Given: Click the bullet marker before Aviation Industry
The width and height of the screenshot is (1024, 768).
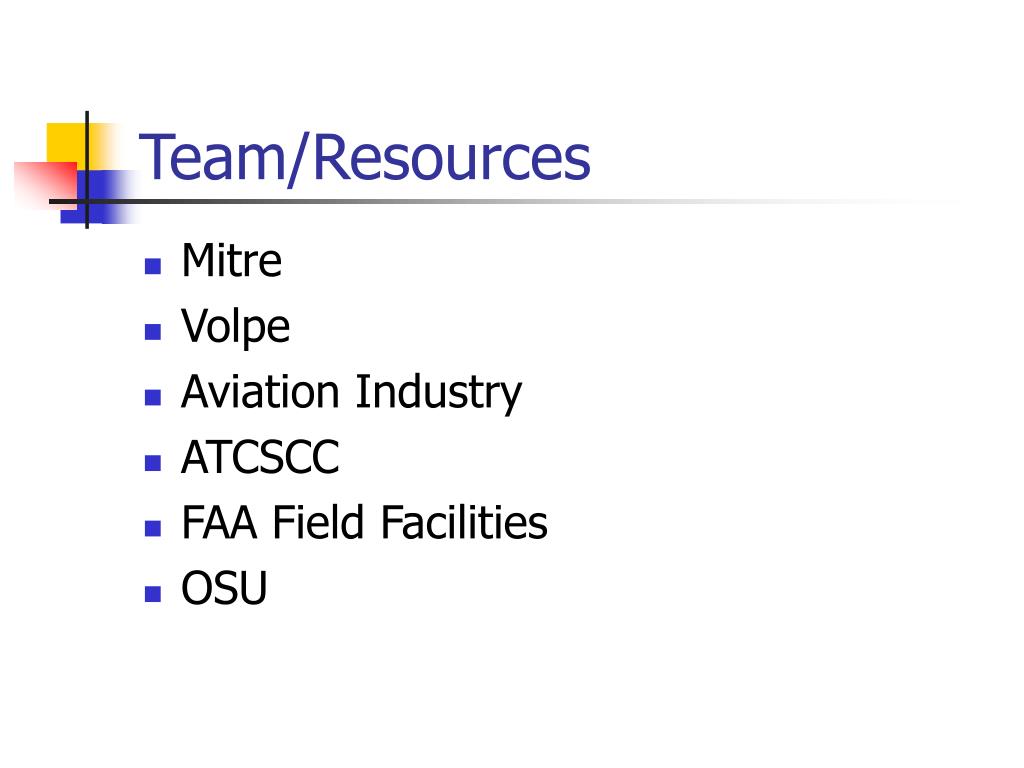Looking at the screenshot, I should click(x=153, y=397).
